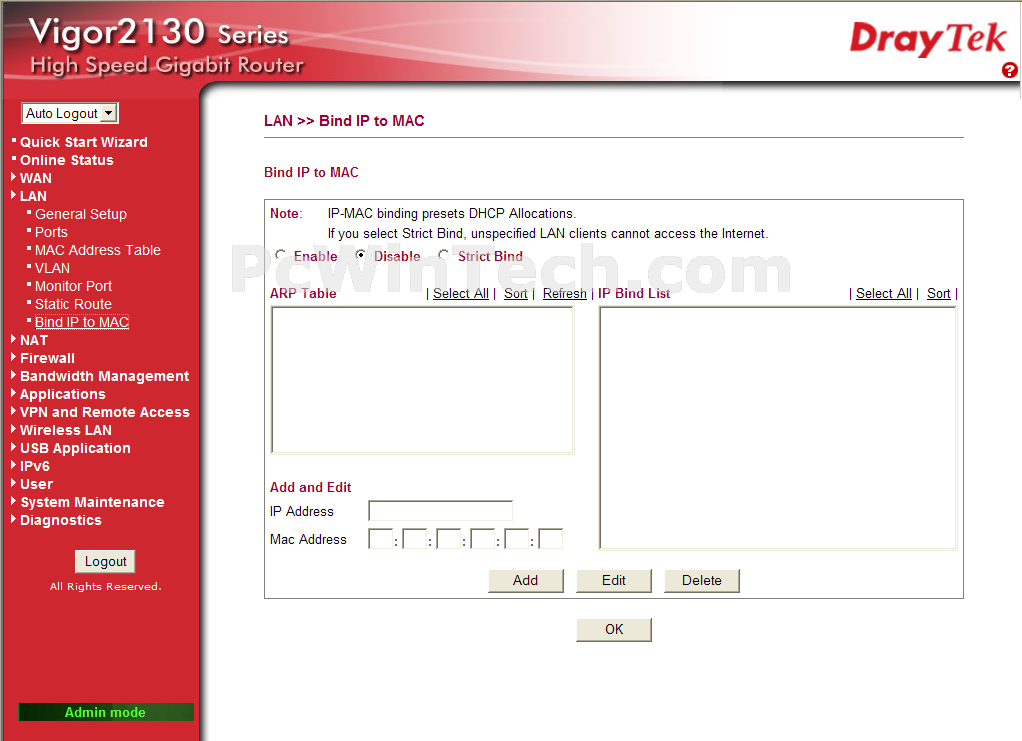Click the DrayTek logo
This screenshot has height=741, width=1022.
pos(928,39)
